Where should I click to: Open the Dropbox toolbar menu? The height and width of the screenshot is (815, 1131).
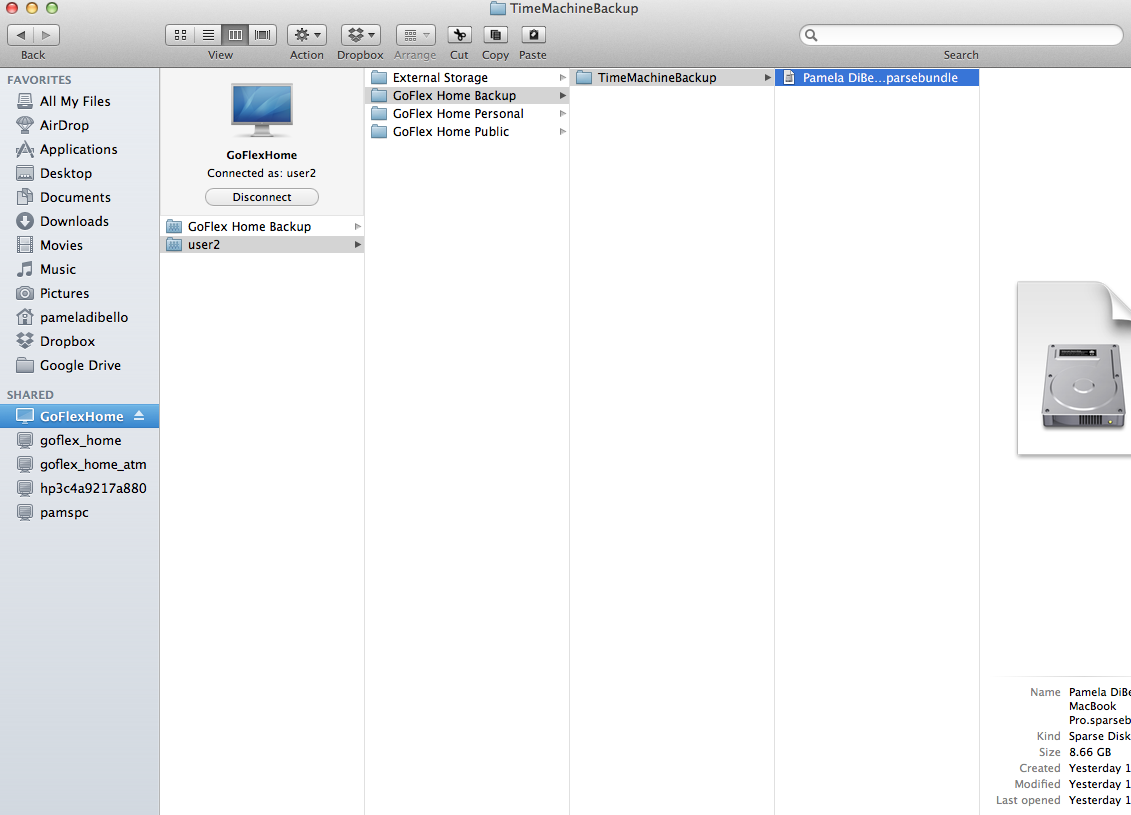tap(360, 35)
